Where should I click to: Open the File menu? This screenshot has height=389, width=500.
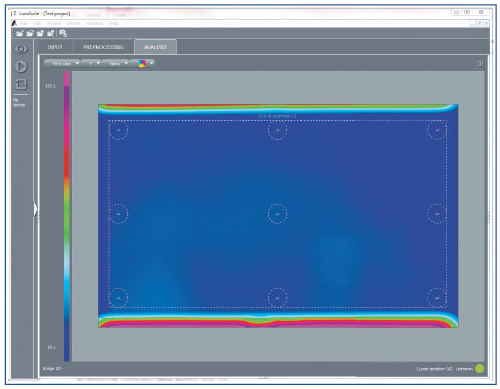[24, 23]
